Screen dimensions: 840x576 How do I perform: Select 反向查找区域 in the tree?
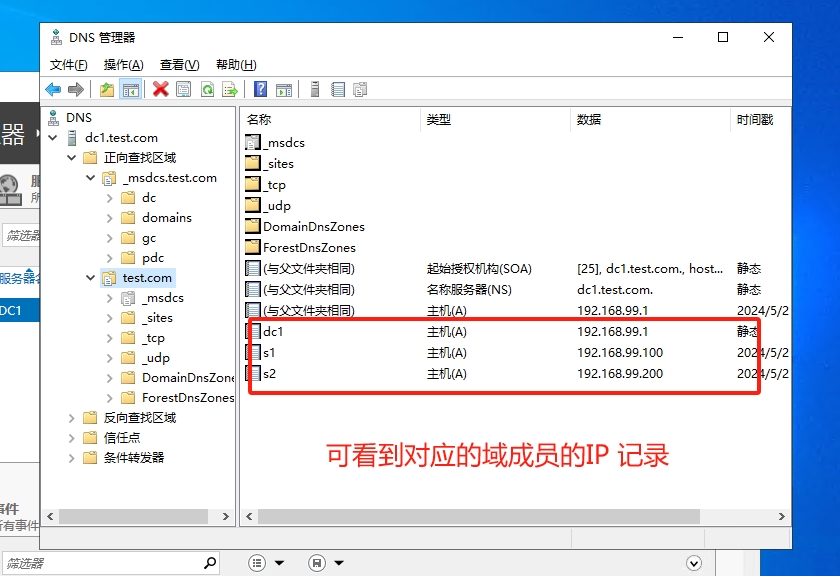pos(140,418)
